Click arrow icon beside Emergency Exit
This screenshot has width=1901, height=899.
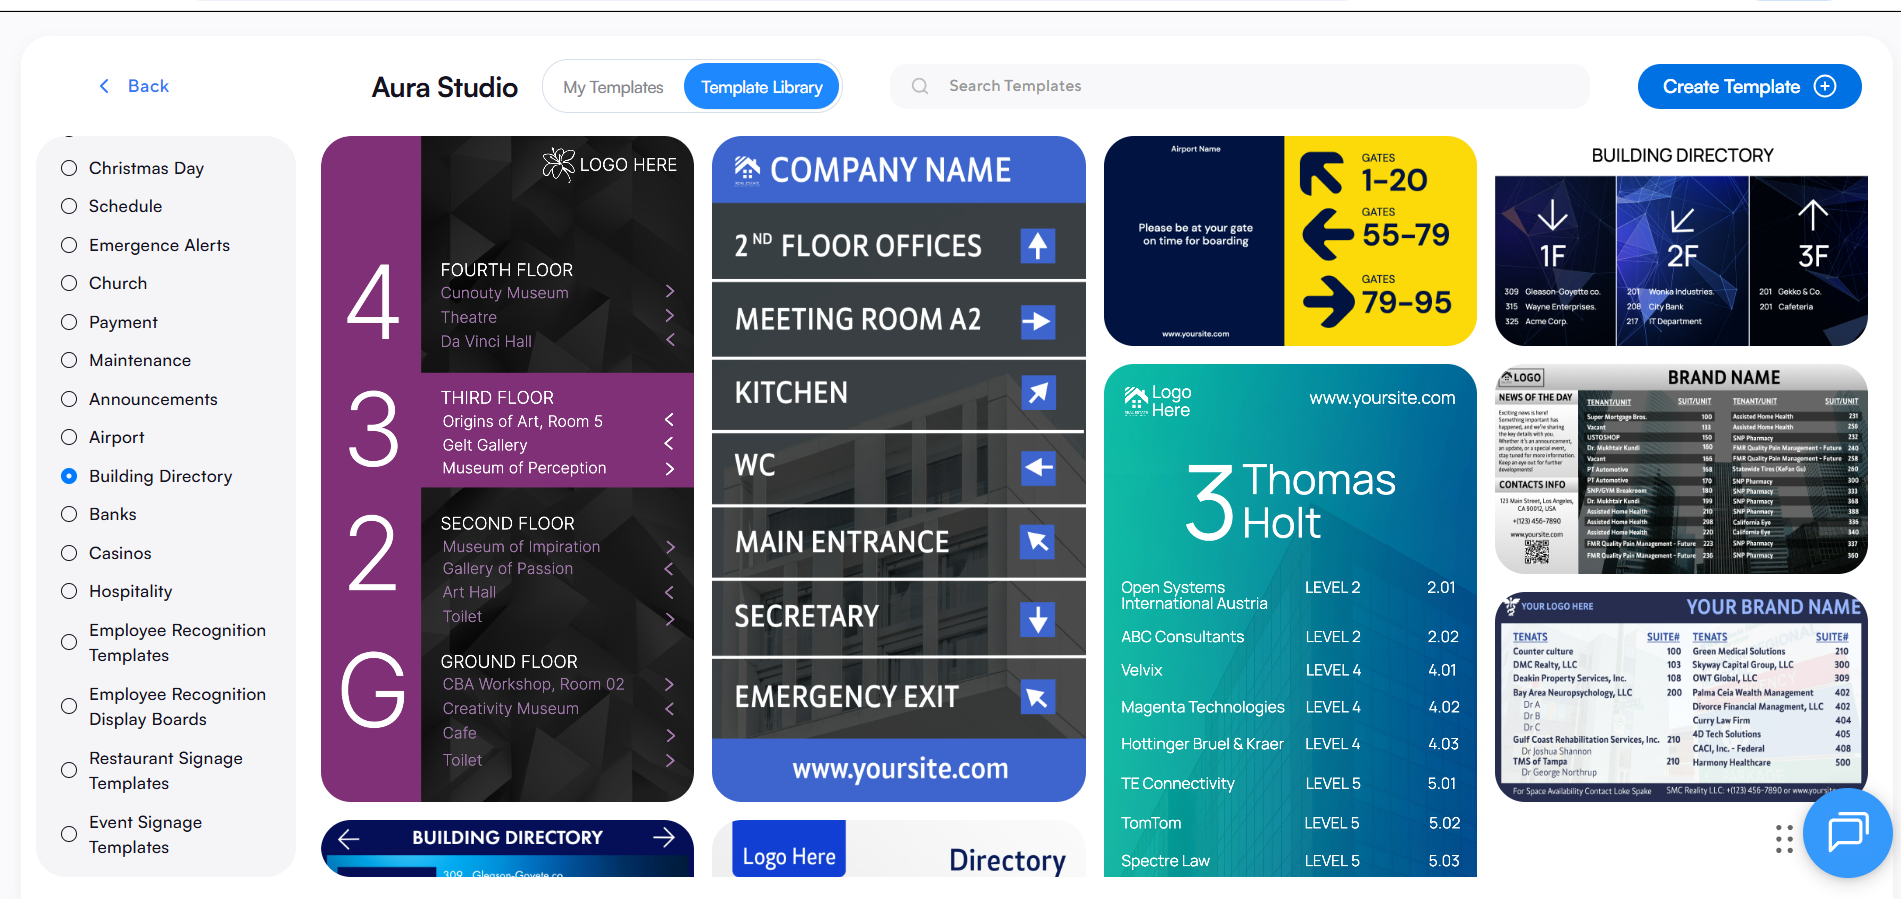pos(1038,697)
